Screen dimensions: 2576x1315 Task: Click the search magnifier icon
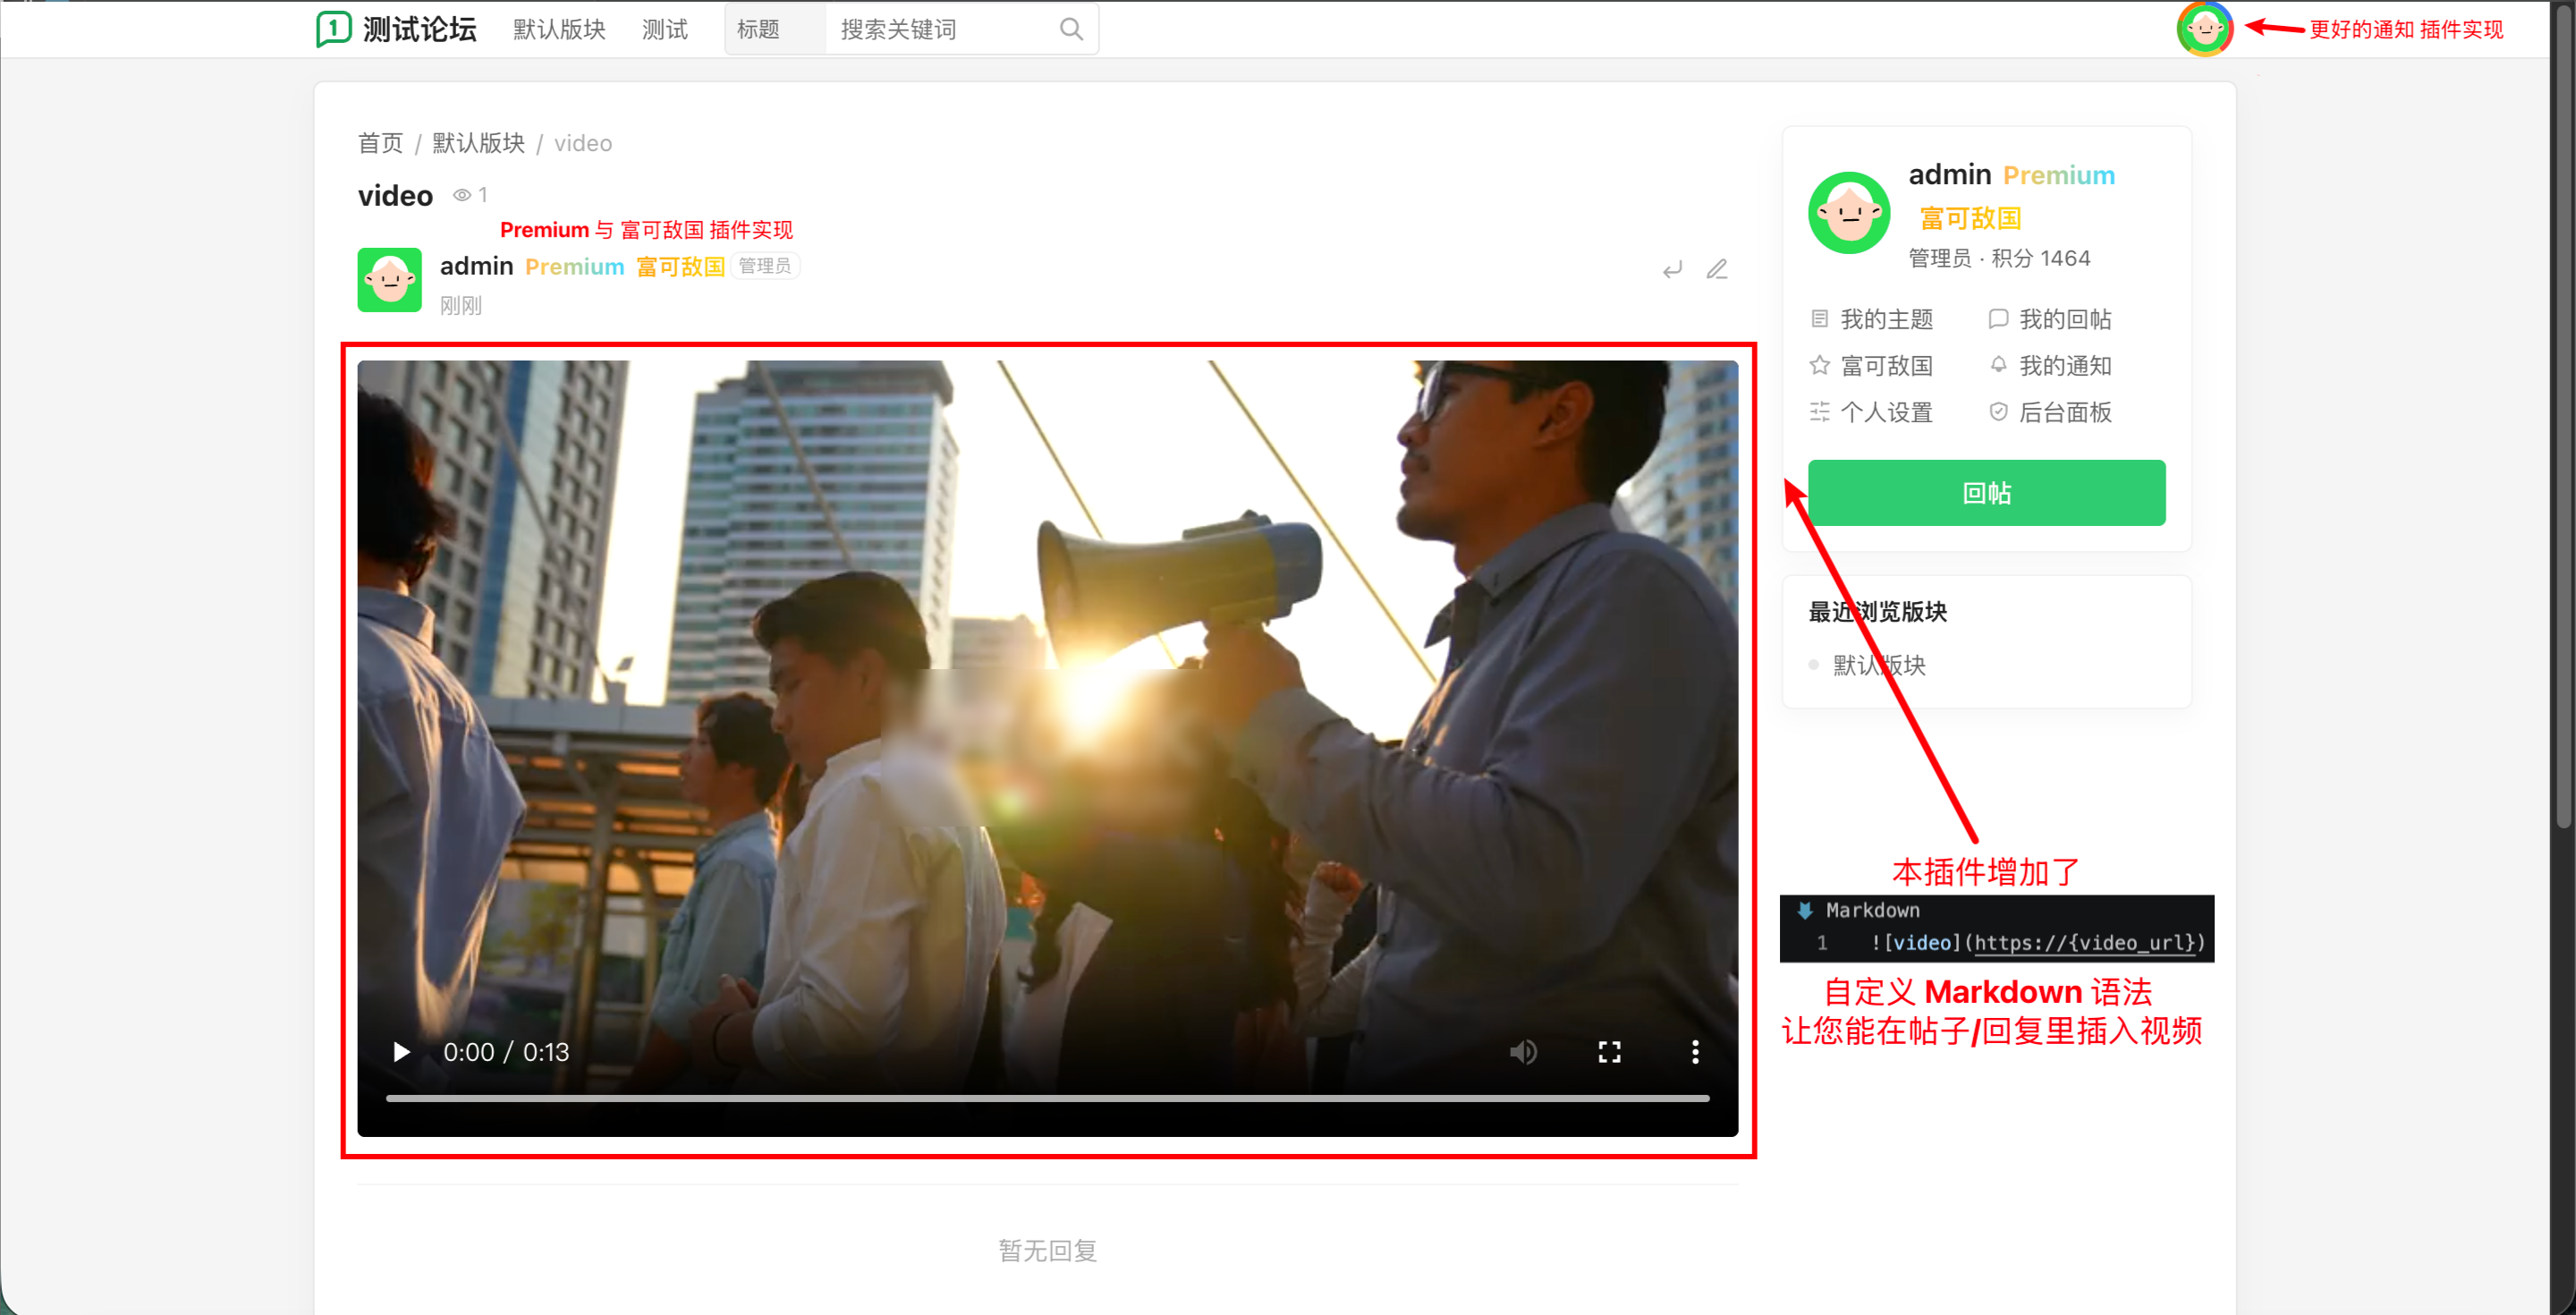(1071, 29)
